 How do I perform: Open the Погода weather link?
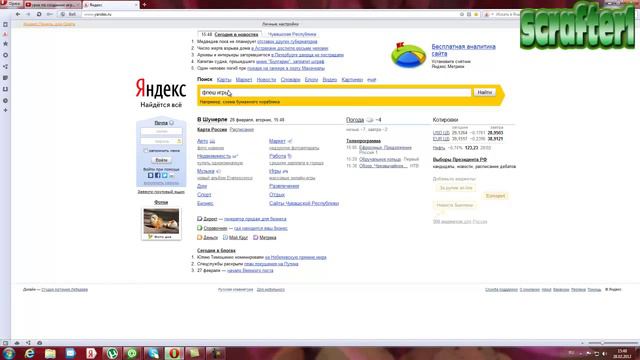355,120
